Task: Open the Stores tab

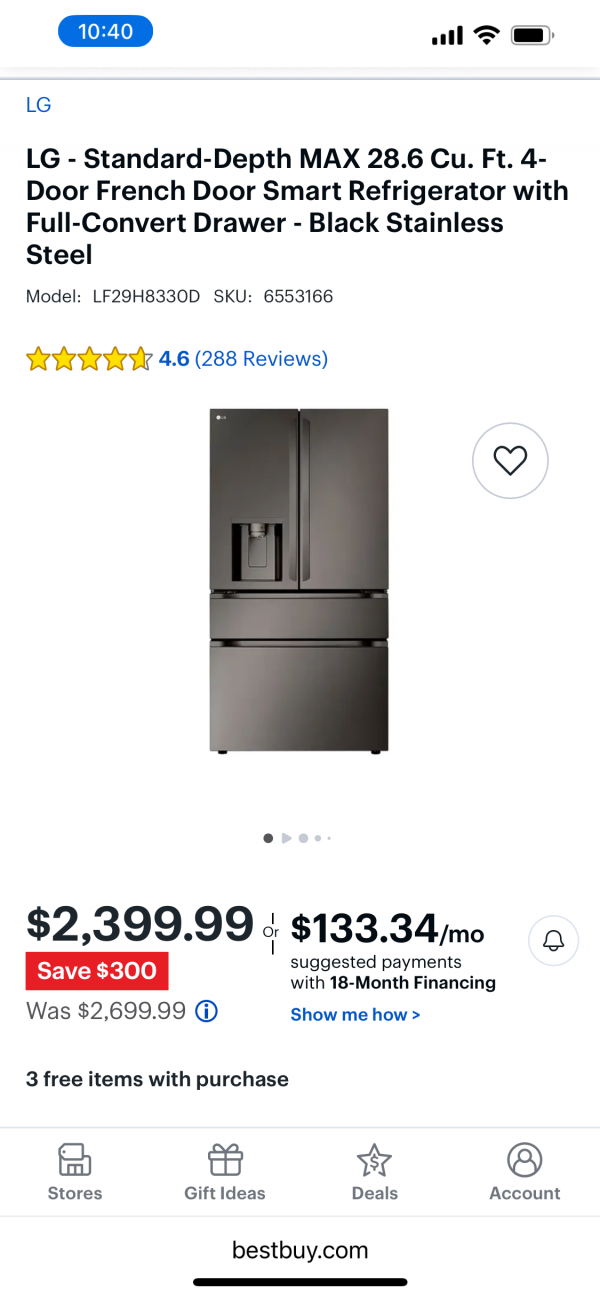Action: [x=75, y=1172]
